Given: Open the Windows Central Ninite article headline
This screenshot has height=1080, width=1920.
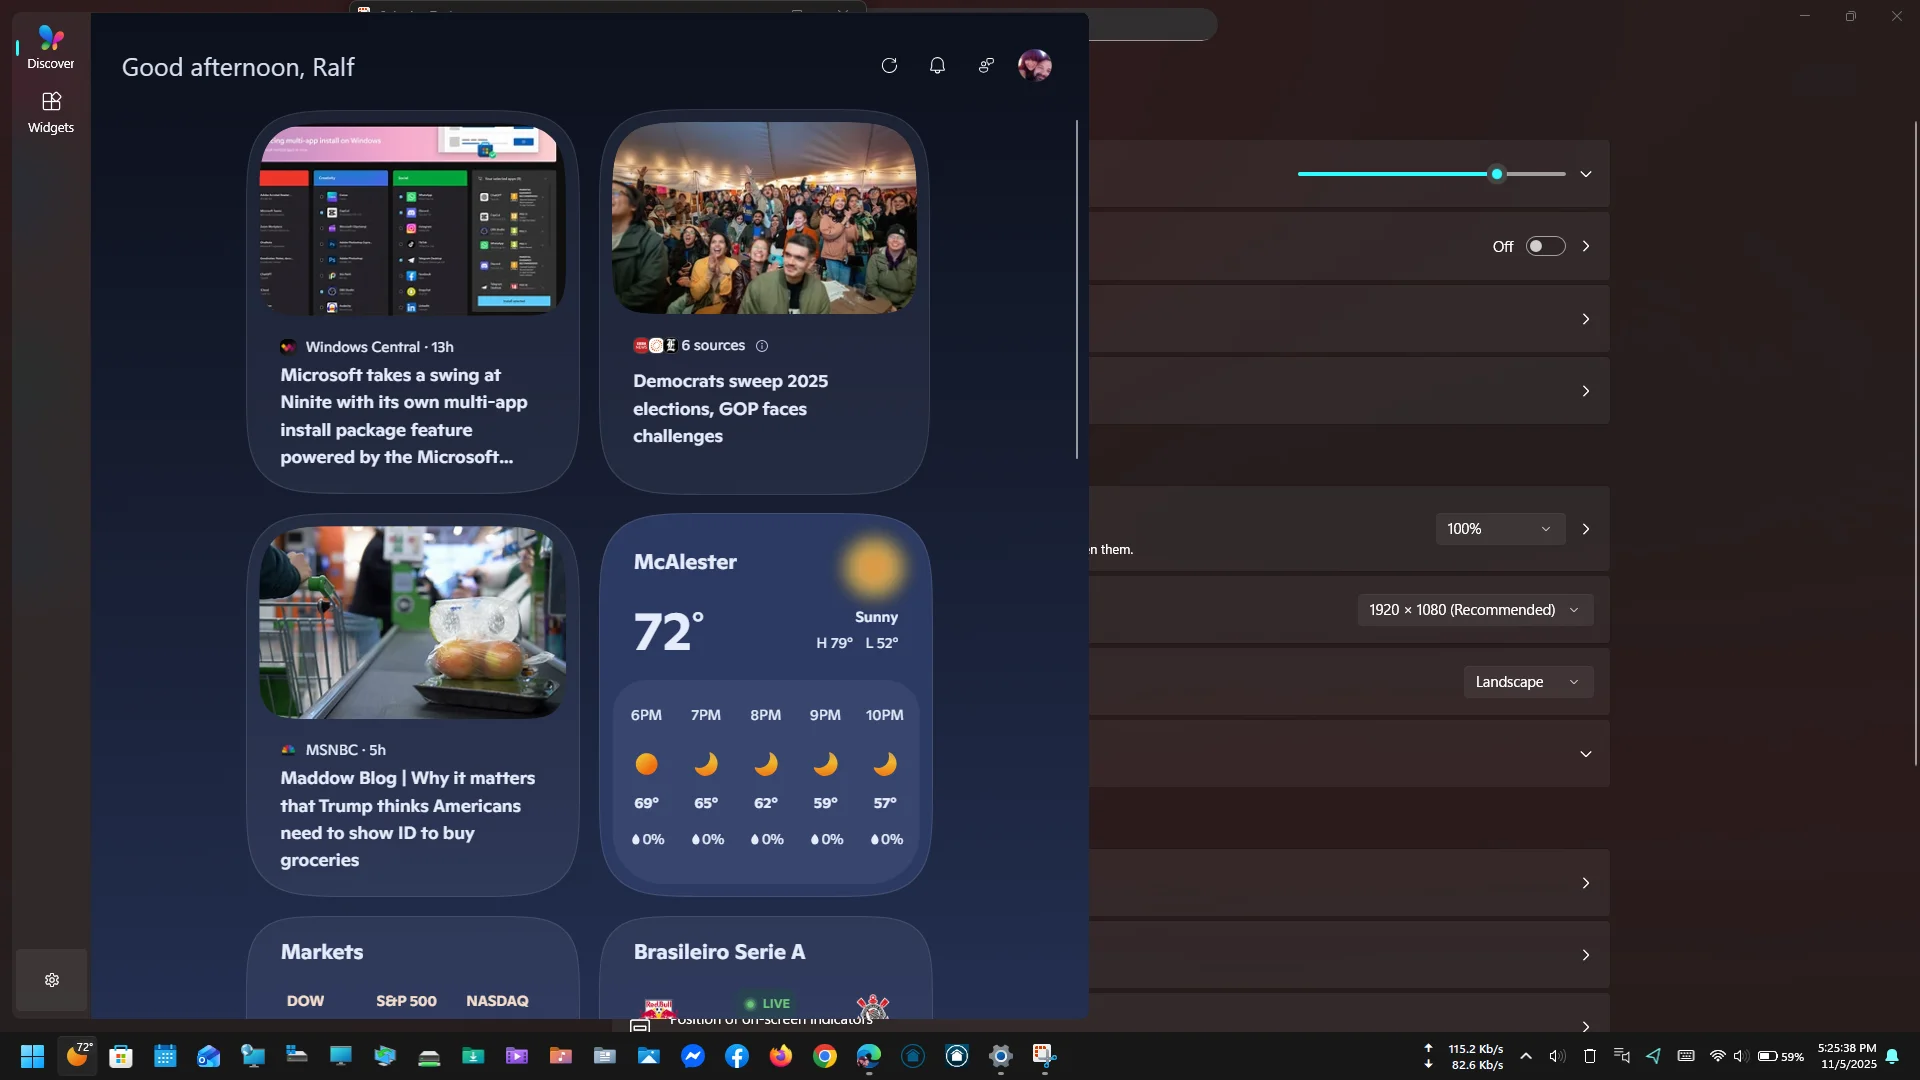Looking at the screenshot, I should click(404, 416).
